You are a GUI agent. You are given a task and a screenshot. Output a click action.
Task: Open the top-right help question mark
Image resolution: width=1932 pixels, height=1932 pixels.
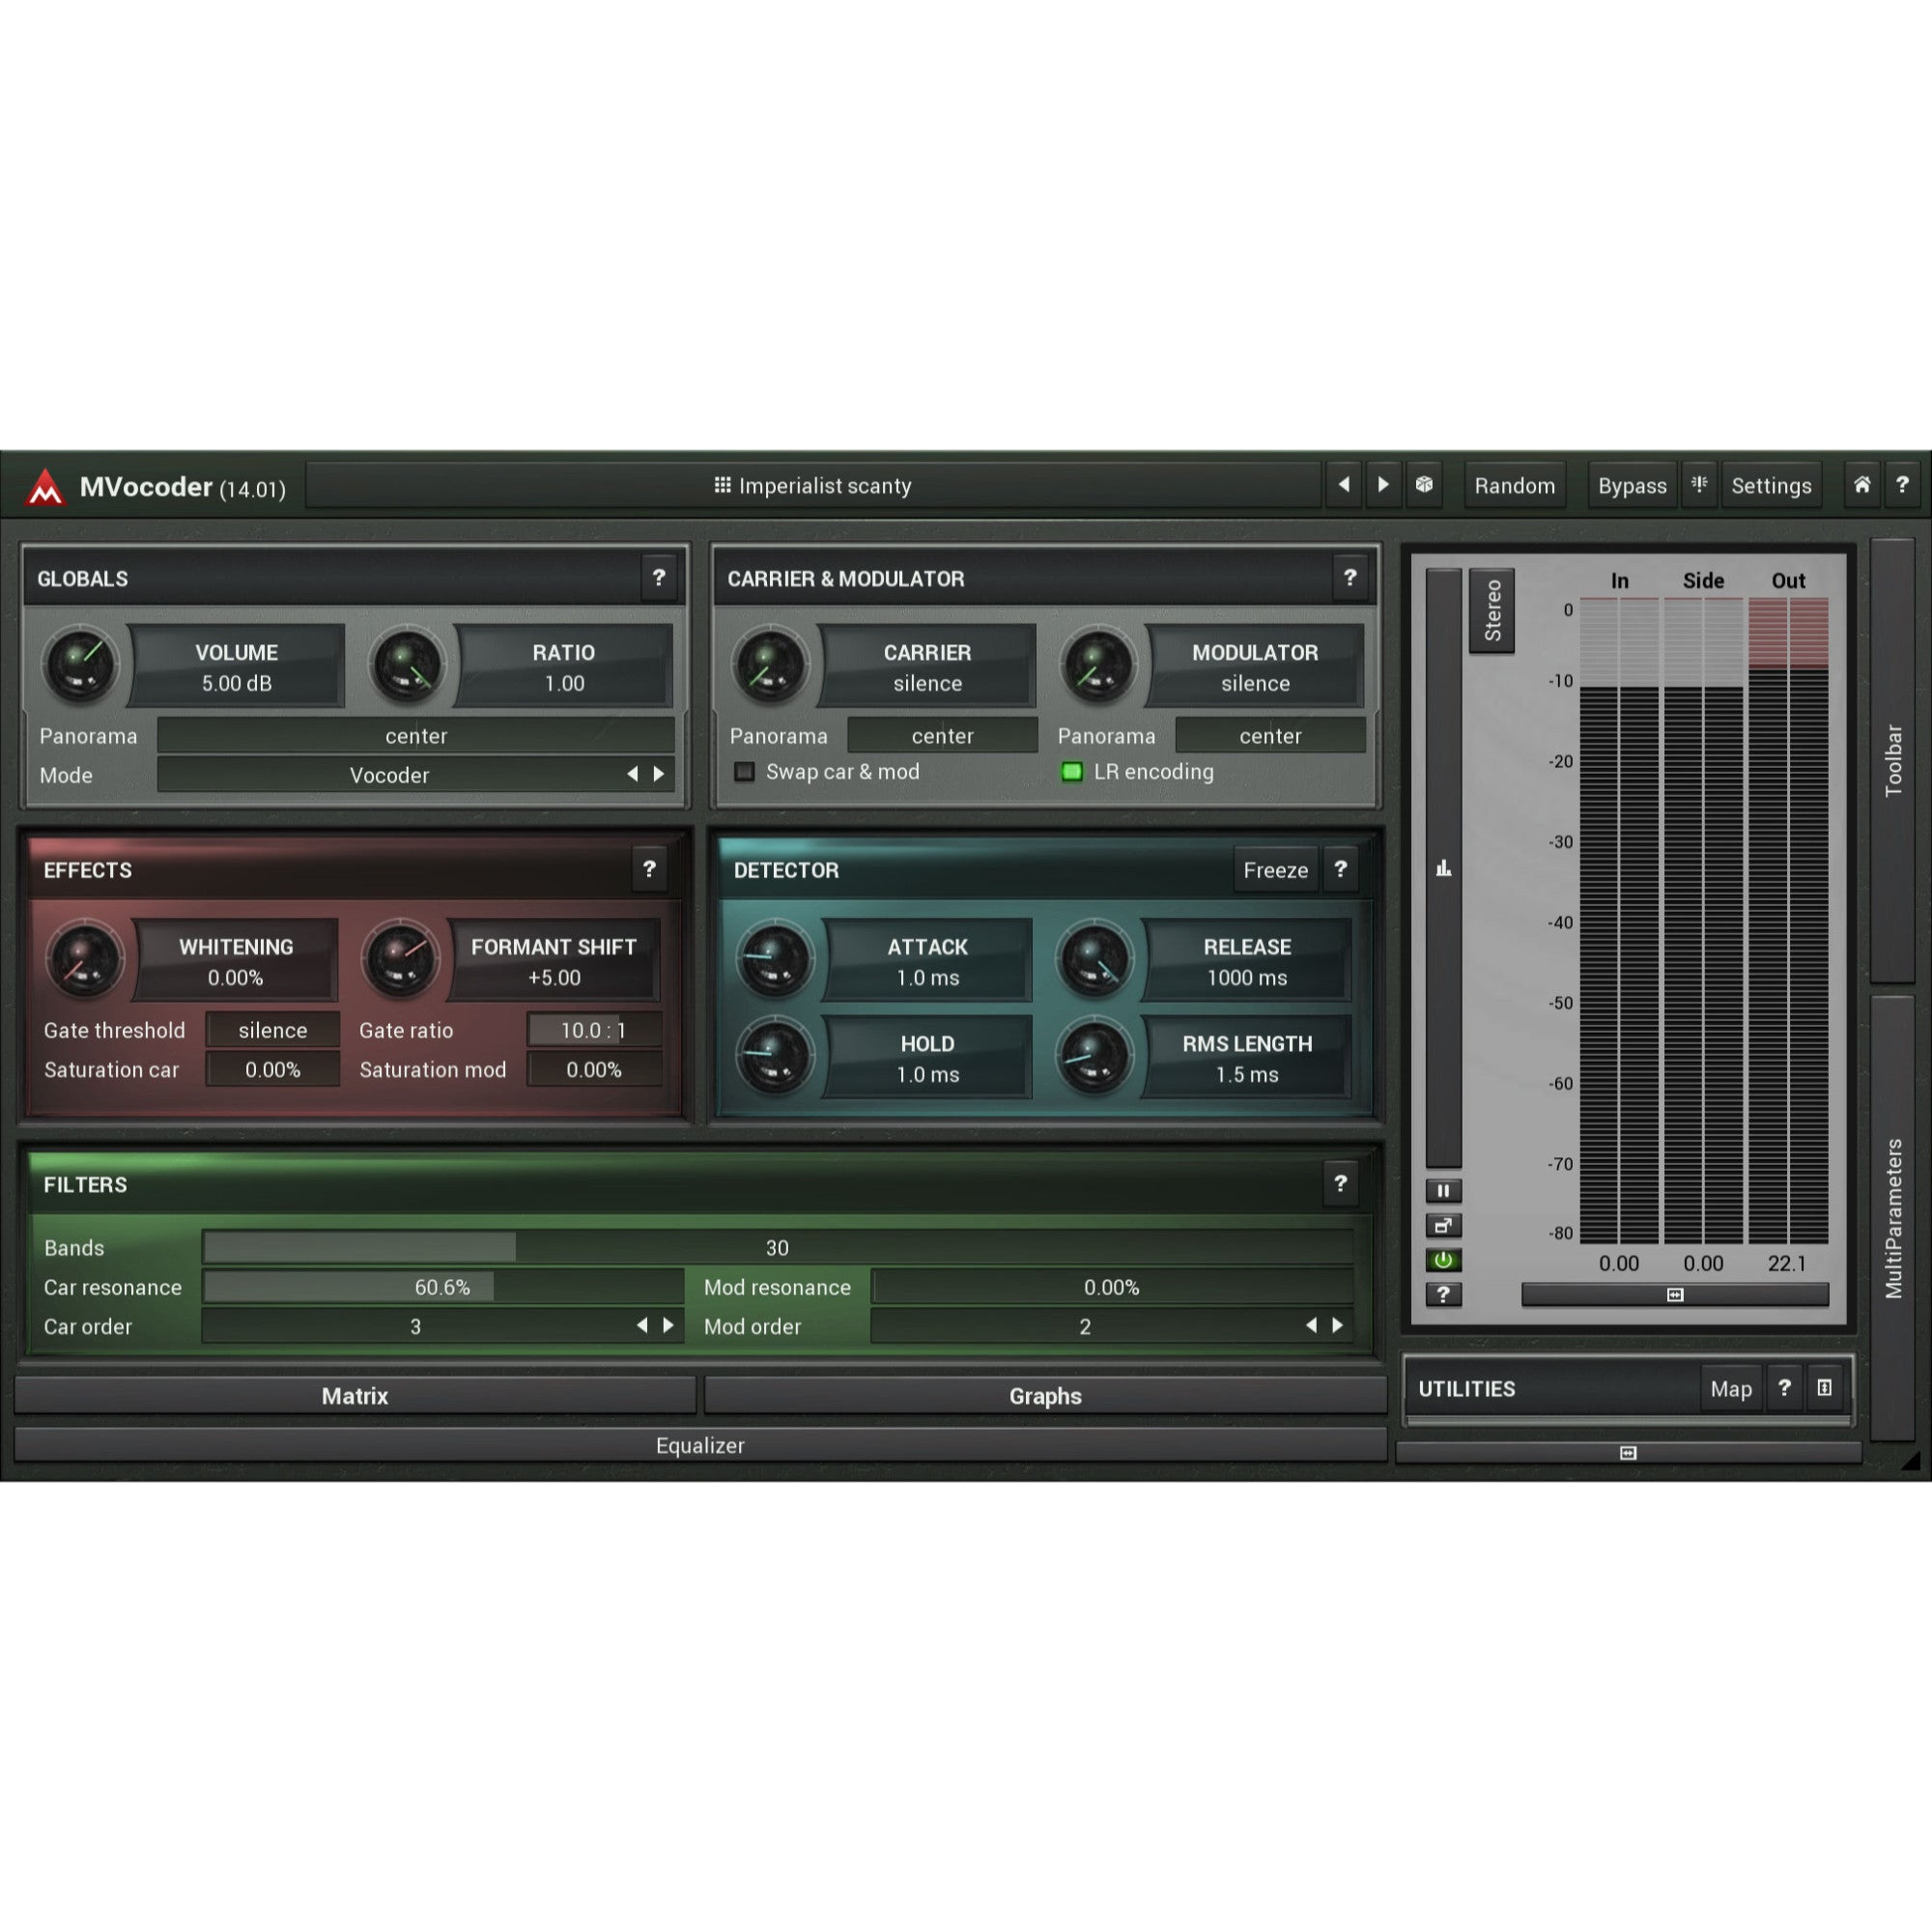(1902, 485)
